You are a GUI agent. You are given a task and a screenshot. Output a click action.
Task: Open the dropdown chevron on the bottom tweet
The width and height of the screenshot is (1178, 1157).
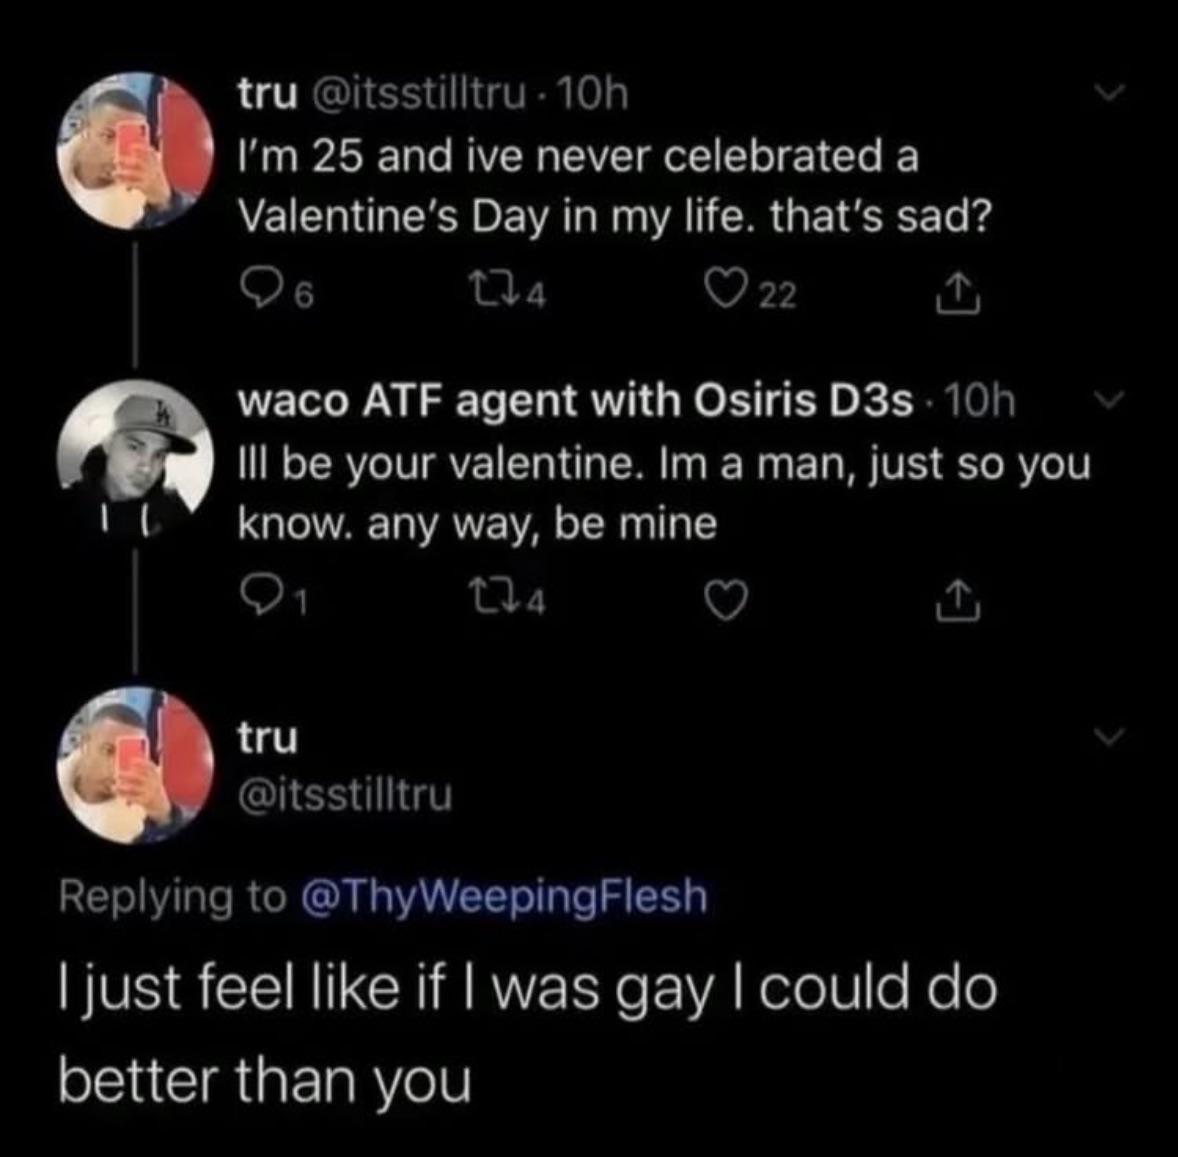point(1108,737)
